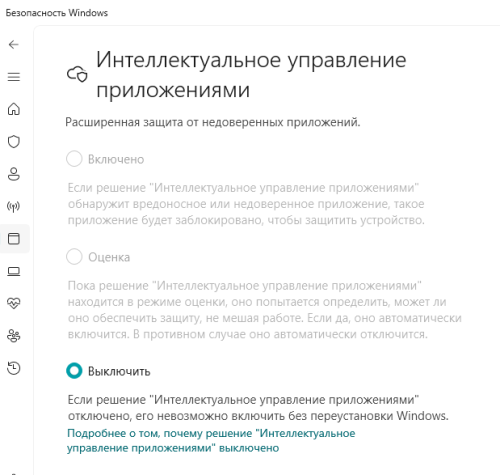Open App & browser control window icon
The image size is (500, 475).
pyautogui.click(x=14, y=239)
